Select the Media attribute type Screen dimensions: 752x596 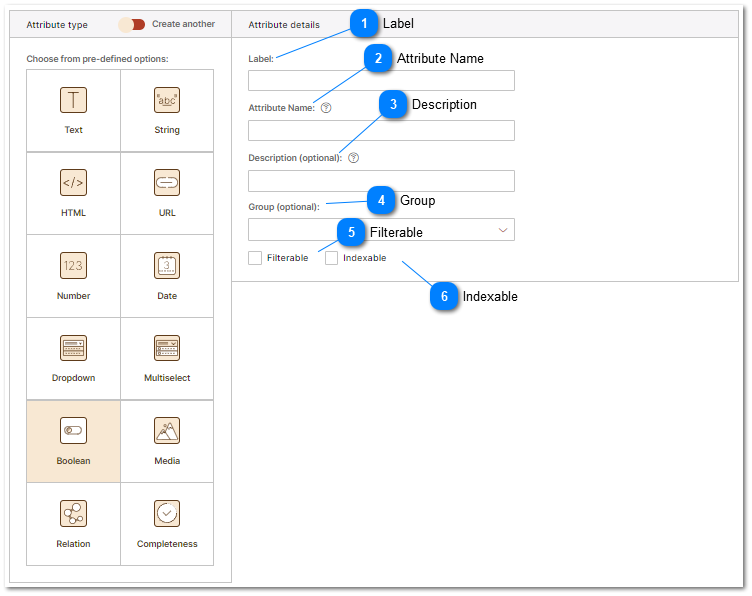click(x=167, y=432)
